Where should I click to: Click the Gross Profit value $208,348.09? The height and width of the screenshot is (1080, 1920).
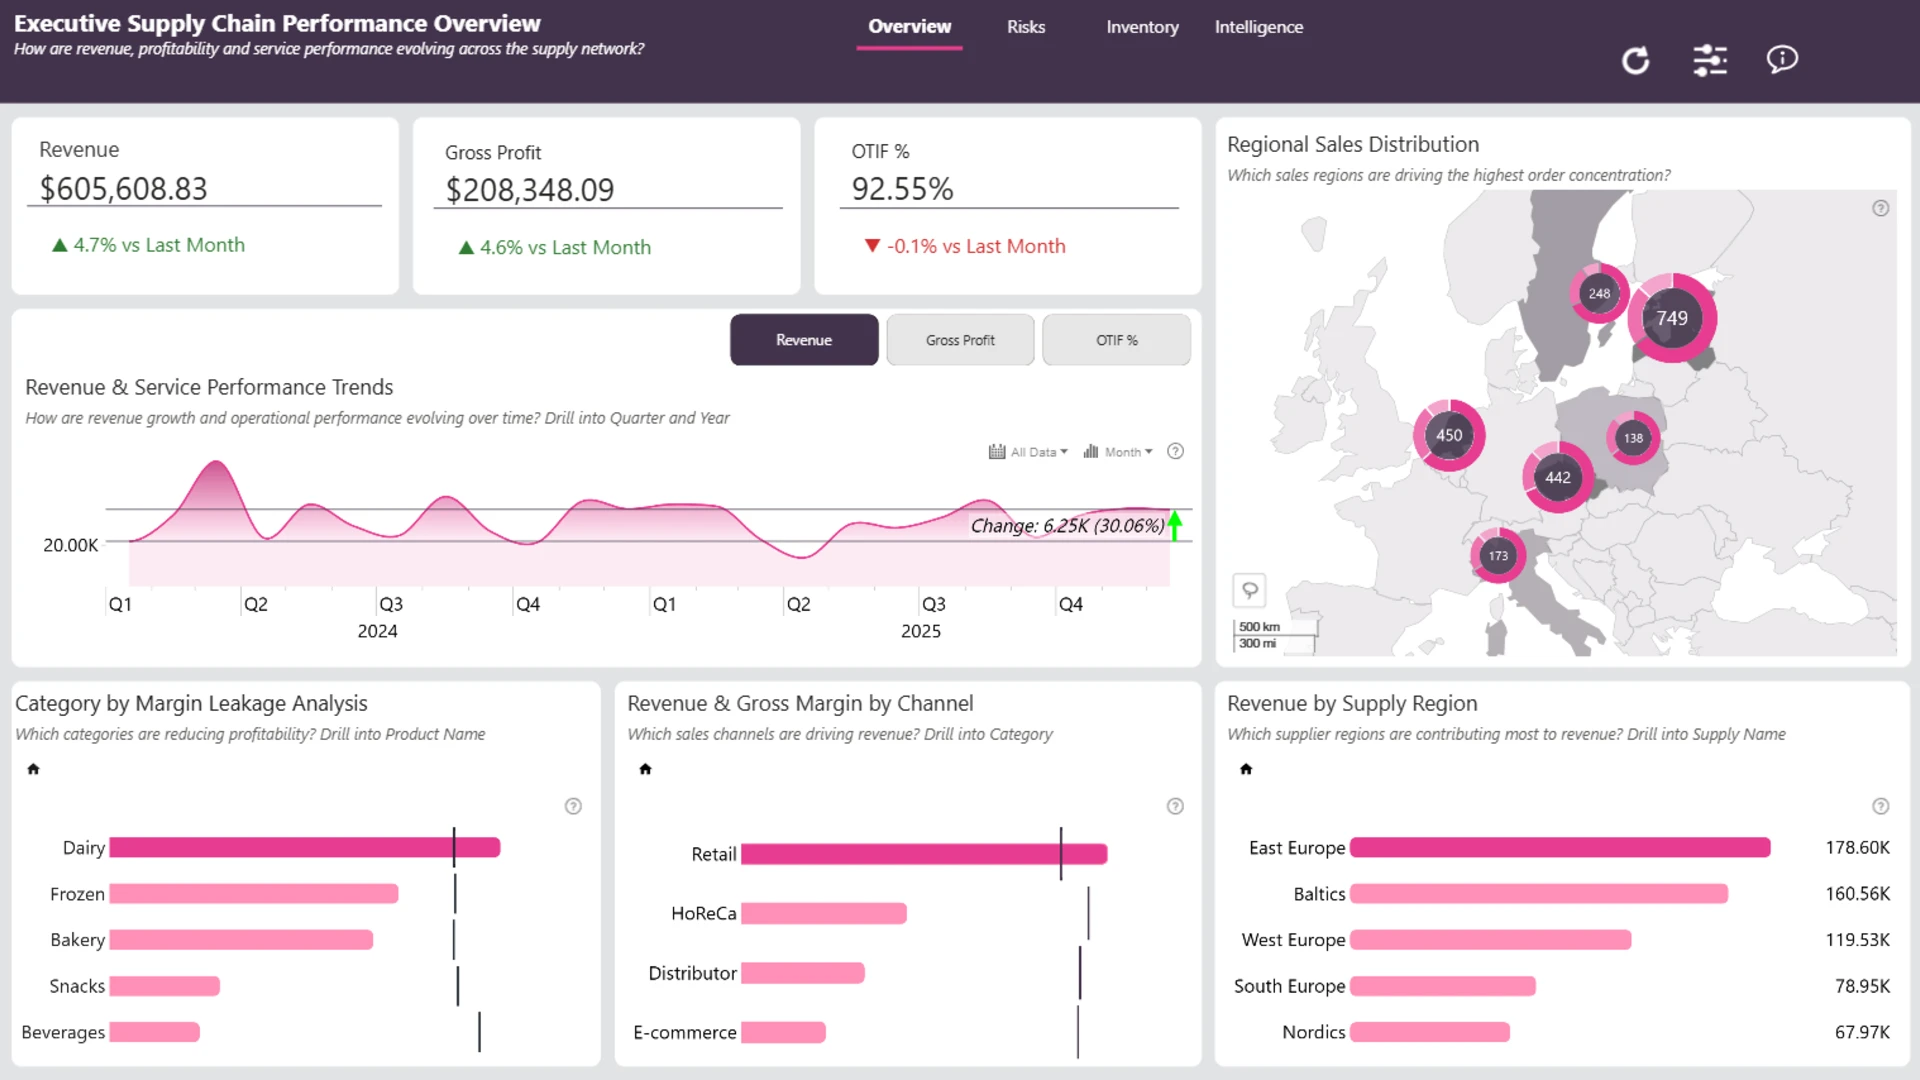click(x=530, y=190)
